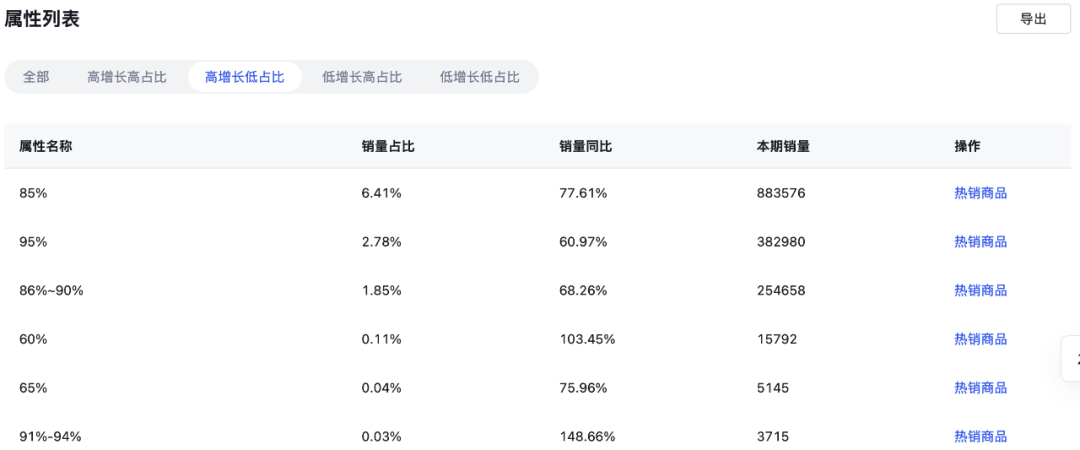Viewport: 1080px width, 450px height.
Task: Click the 103.45% year-over-year value
Action: 587,339
